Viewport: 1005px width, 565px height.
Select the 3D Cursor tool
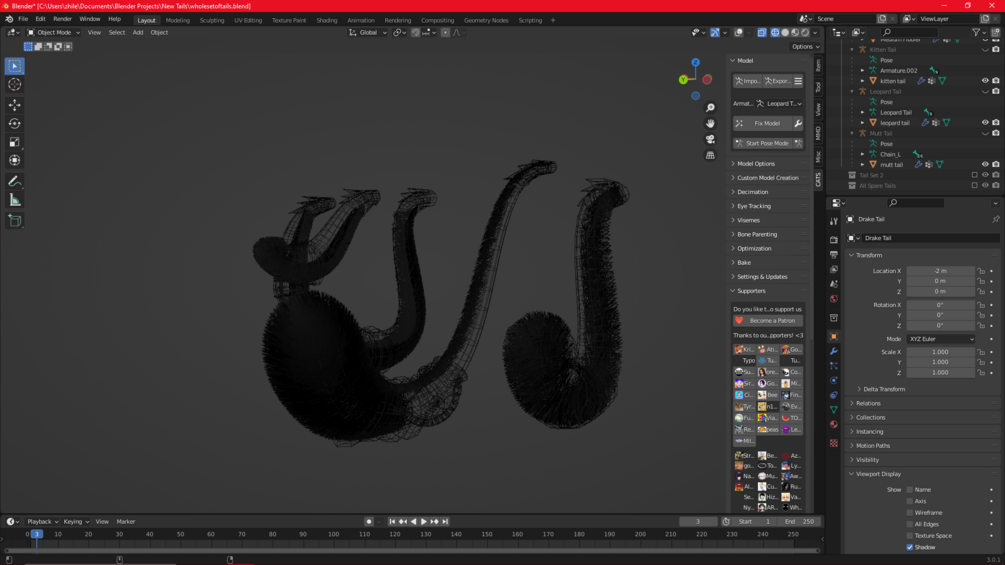click(14, 85)
